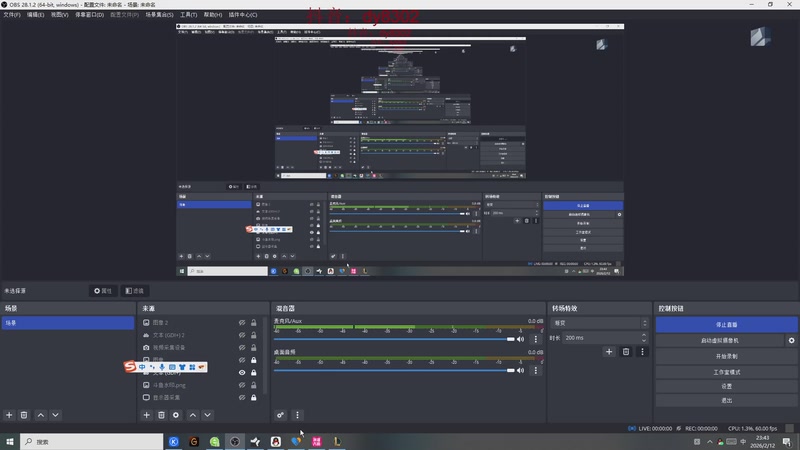Viewport: 800px width, 450px height.
Task: Click the 属性 button above the scenes panel
Action: coord(103,291)
